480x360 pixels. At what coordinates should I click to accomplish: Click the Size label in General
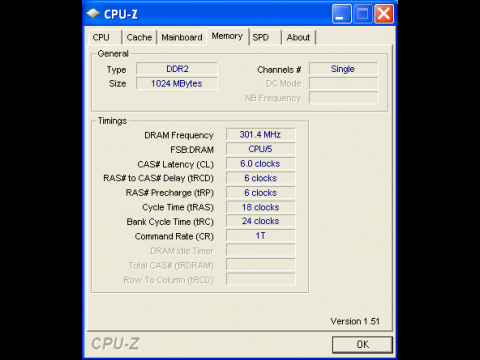(x=117, y=84)
